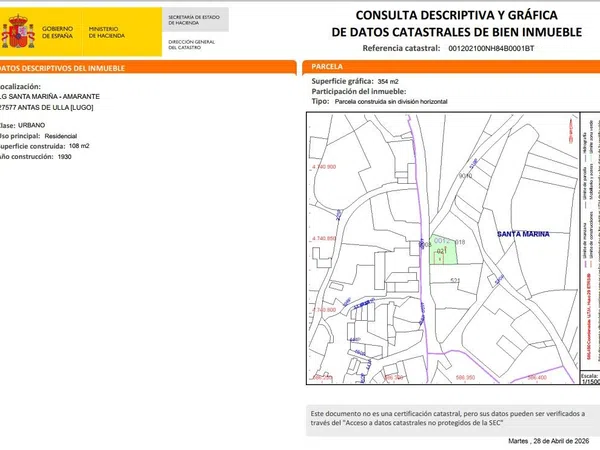Click map coordinate label '586.400'
The image size is (600, 450).
tap(537, 378)
